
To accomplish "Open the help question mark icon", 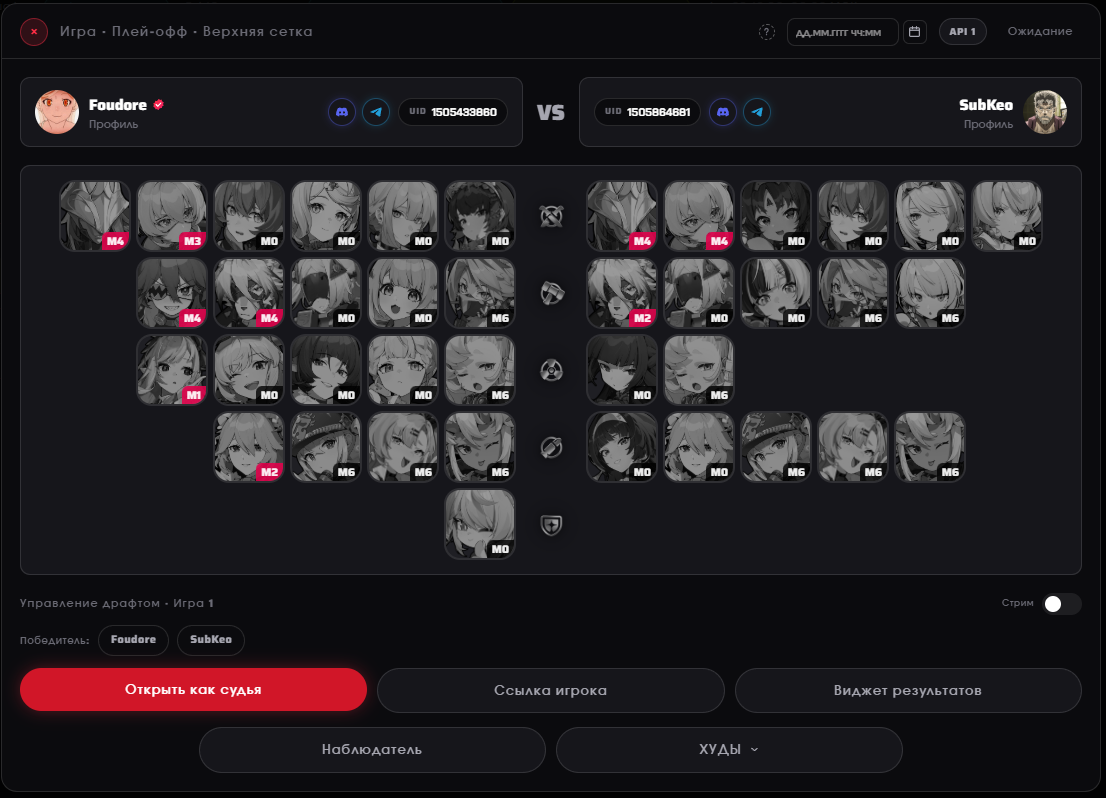I will tap(767, 32).
